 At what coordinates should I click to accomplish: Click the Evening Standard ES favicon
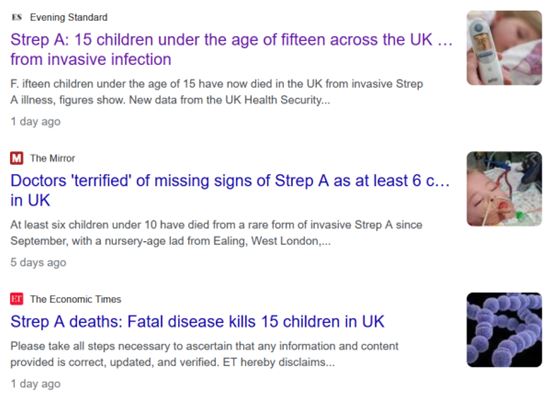17,17
